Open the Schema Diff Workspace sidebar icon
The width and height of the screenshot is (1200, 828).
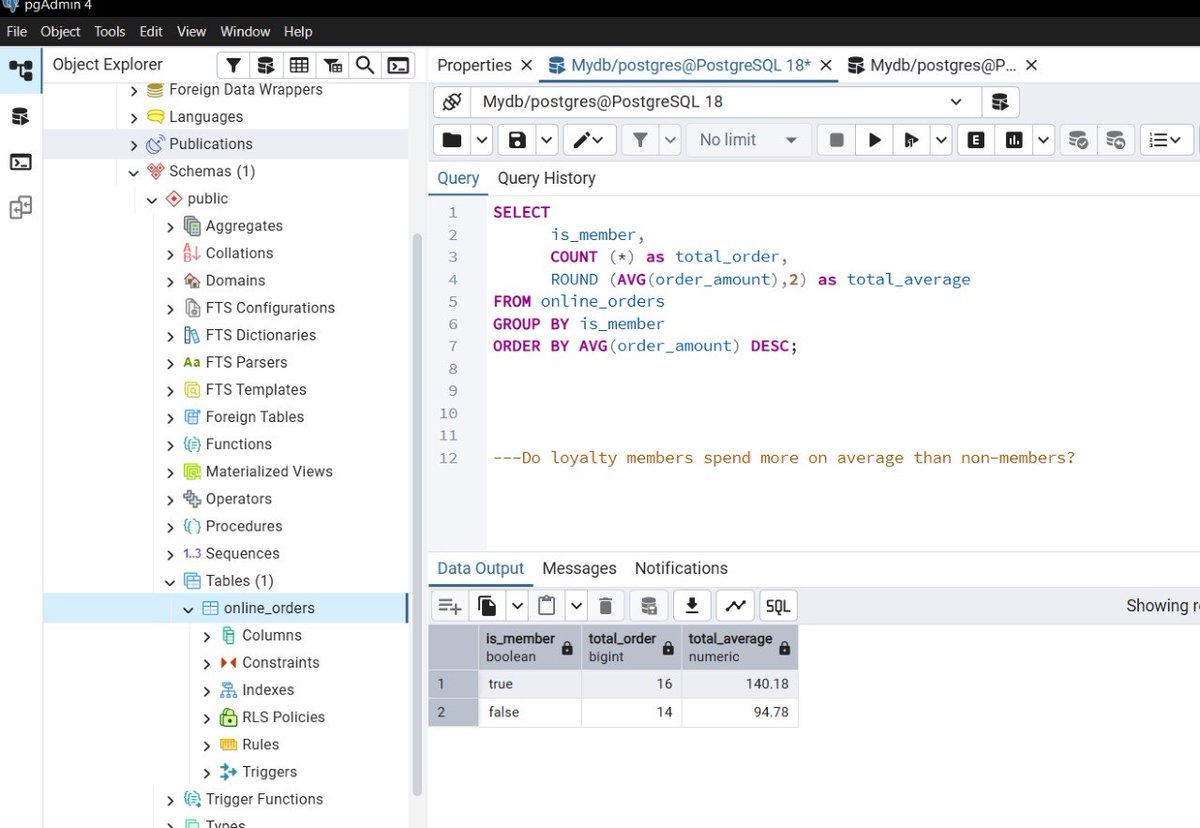click(20, 208)
